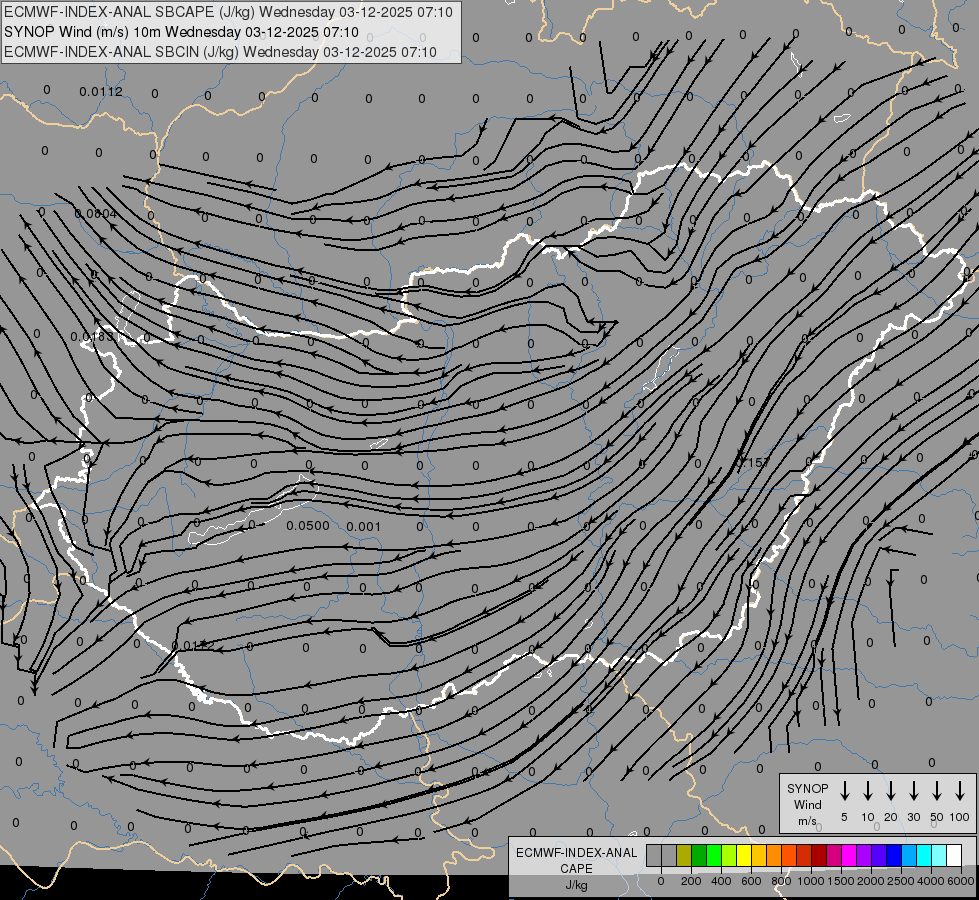The height and width of the screenshot is (900, 979).
Task: Select the purple CAPE swatch before 2000
Action: tap(863, 855)
